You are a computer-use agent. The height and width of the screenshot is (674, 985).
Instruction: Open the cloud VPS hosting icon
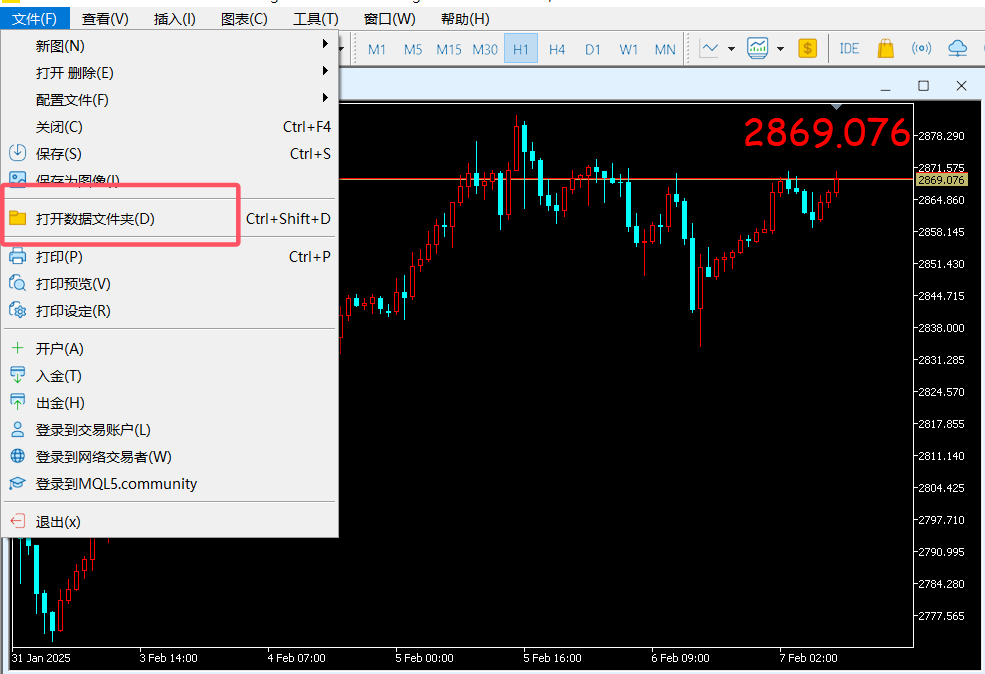(x=957, y=49)
